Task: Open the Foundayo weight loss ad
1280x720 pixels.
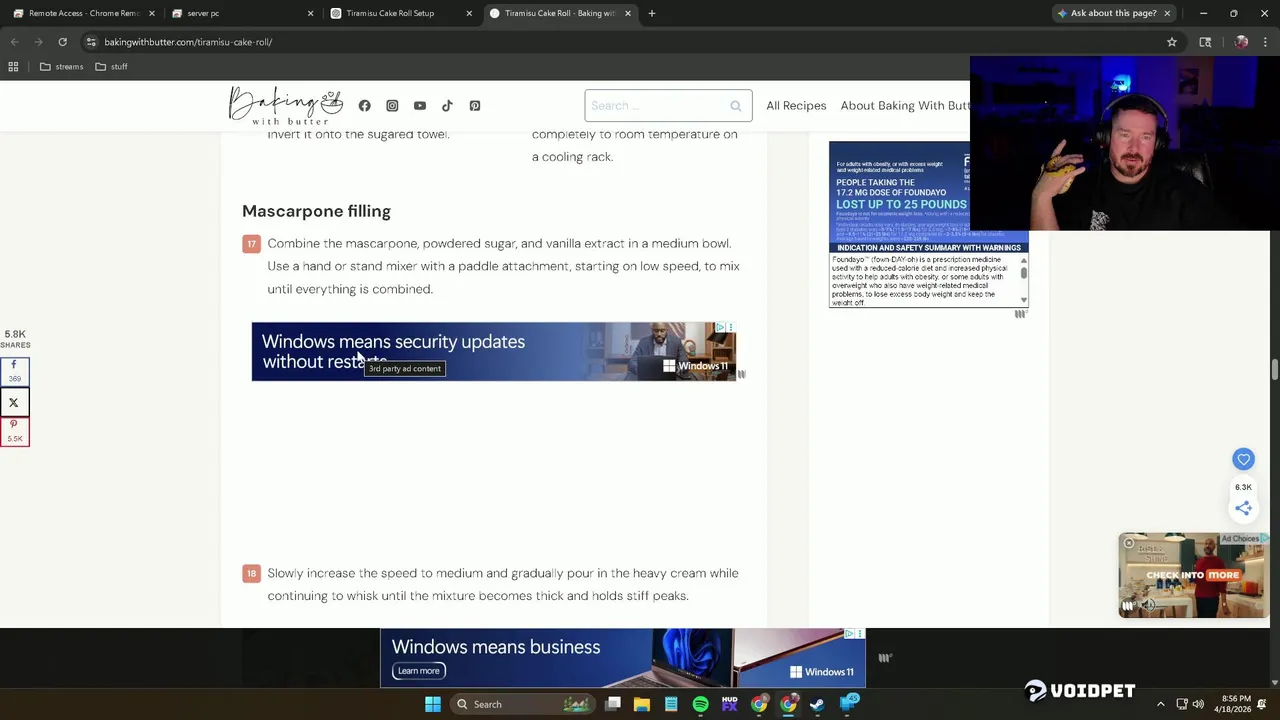Action: 928,224
